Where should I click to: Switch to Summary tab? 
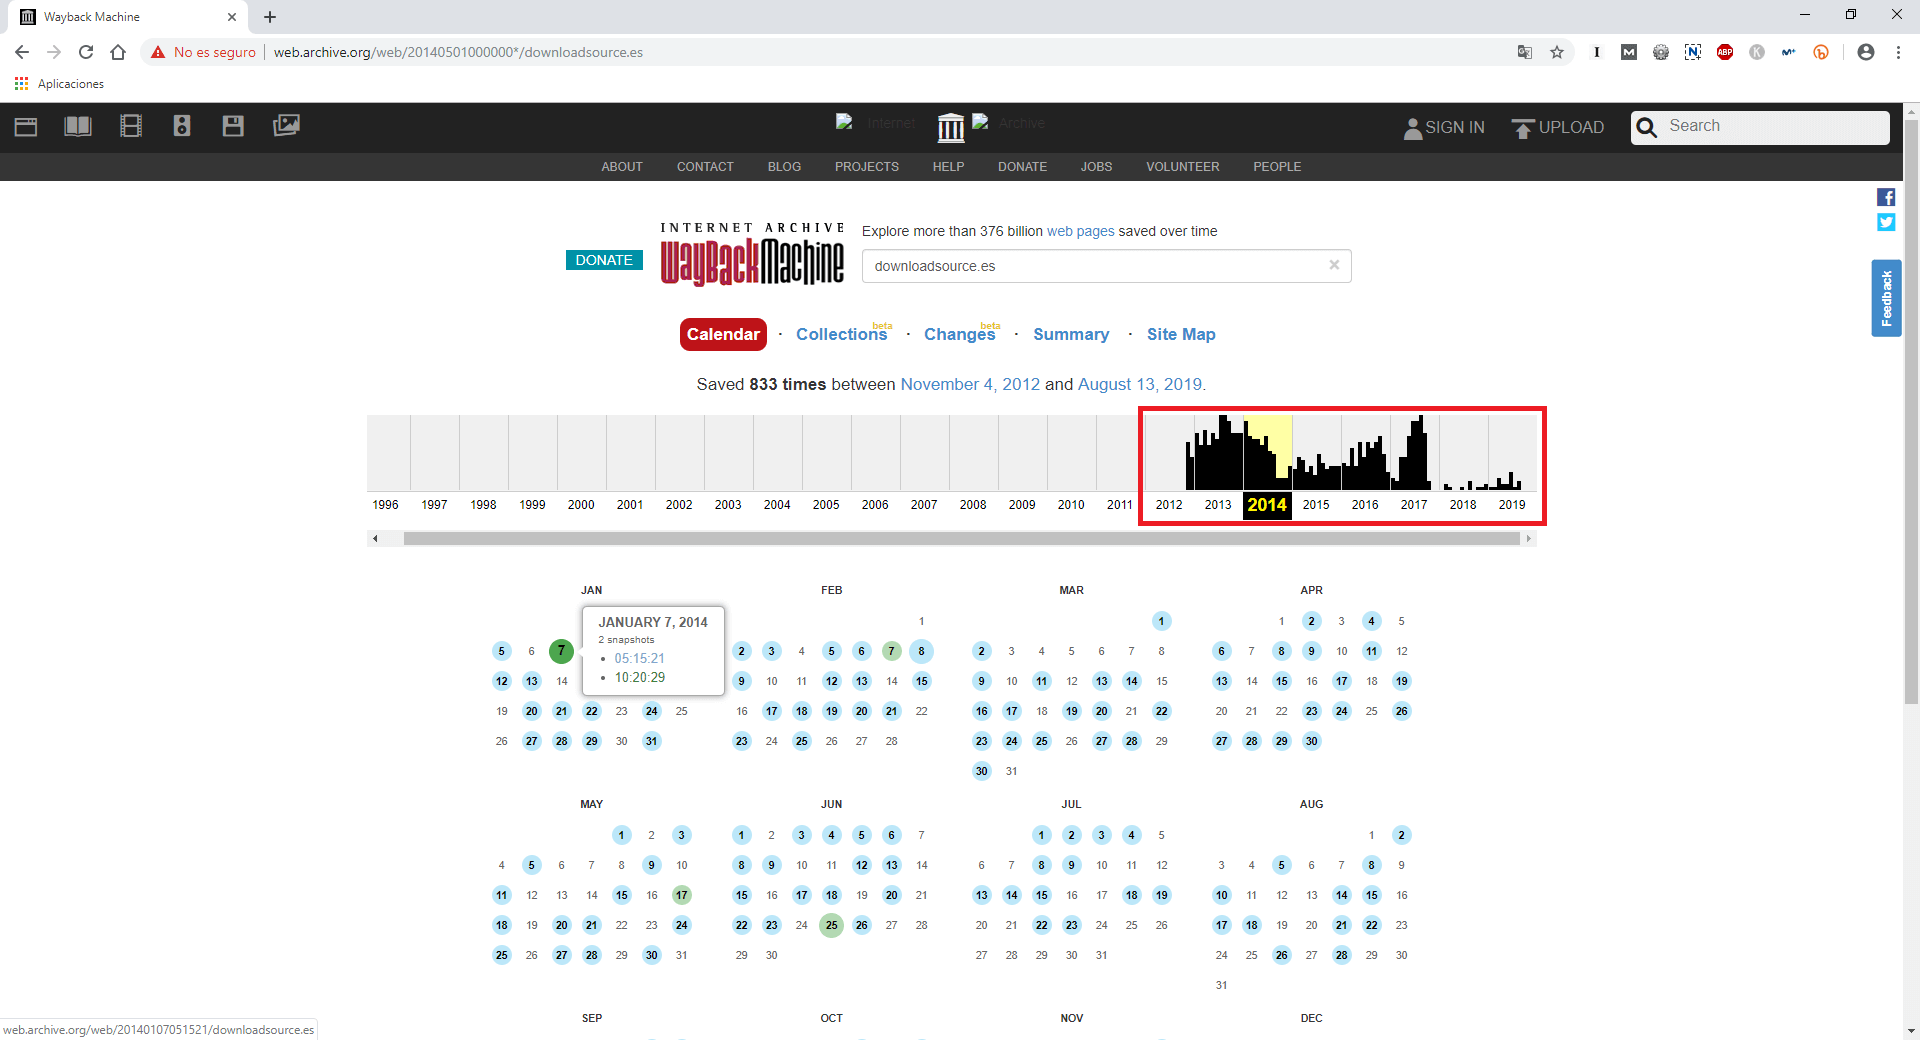tap(1071, 334)
